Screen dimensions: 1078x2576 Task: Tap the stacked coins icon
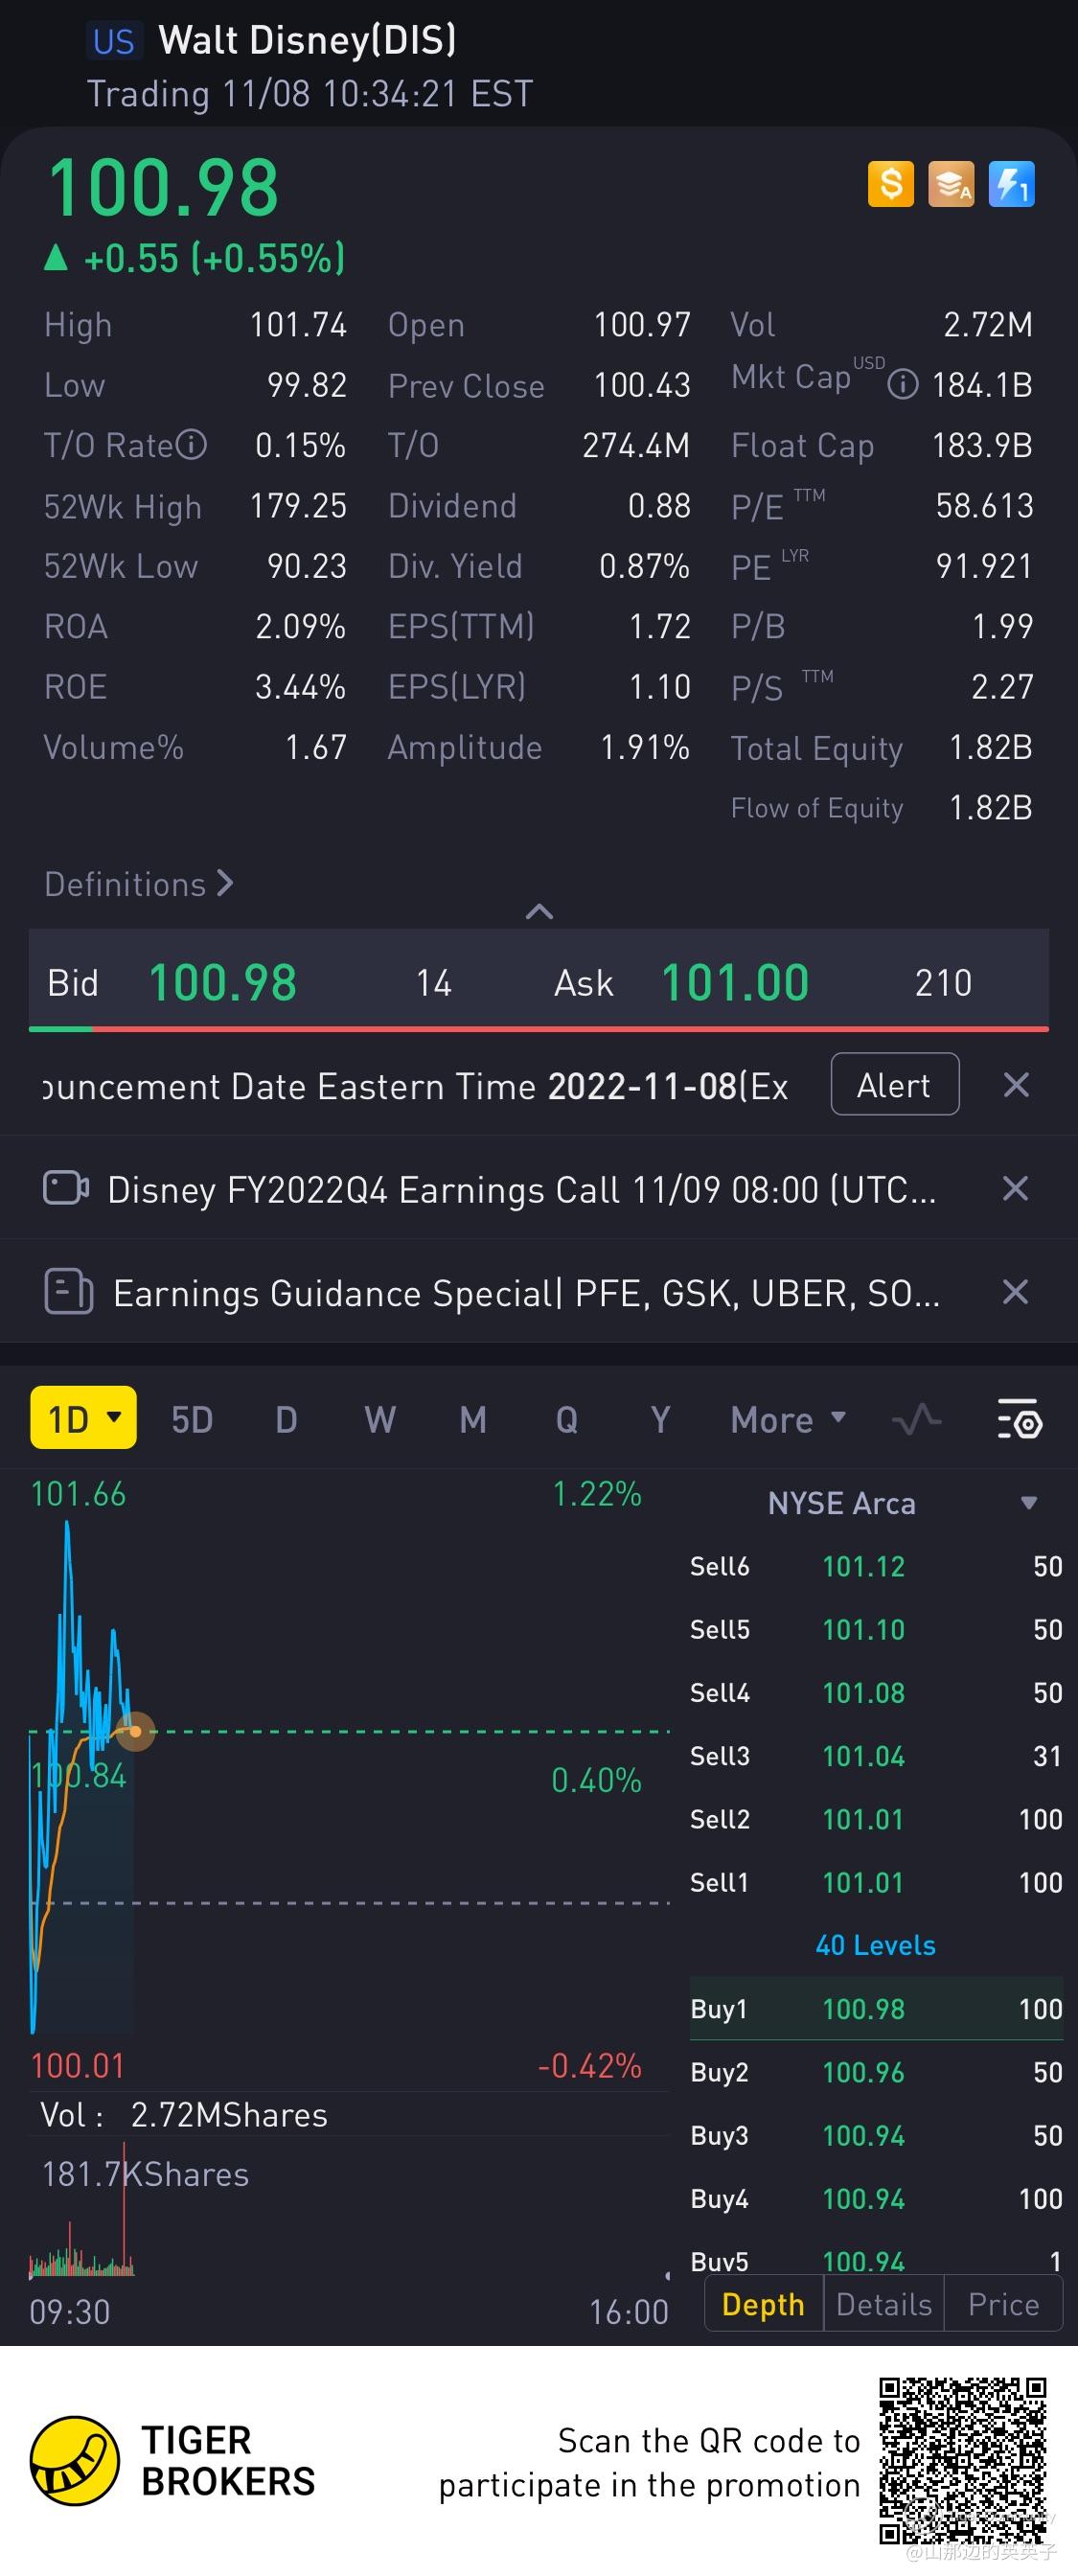coord(950,185)
